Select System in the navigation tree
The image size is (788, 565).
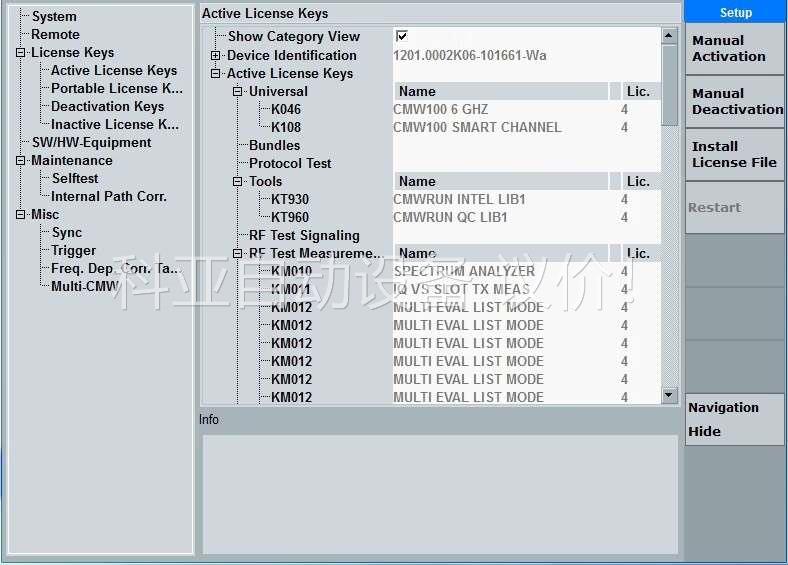point(54,17)
